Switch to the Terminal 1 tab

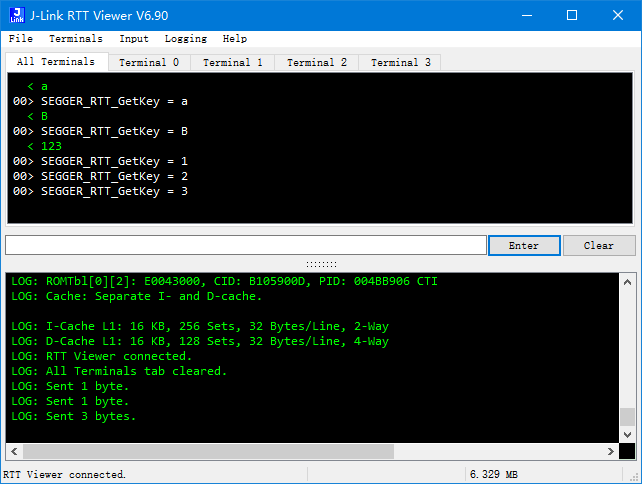[x=233, y=63]
